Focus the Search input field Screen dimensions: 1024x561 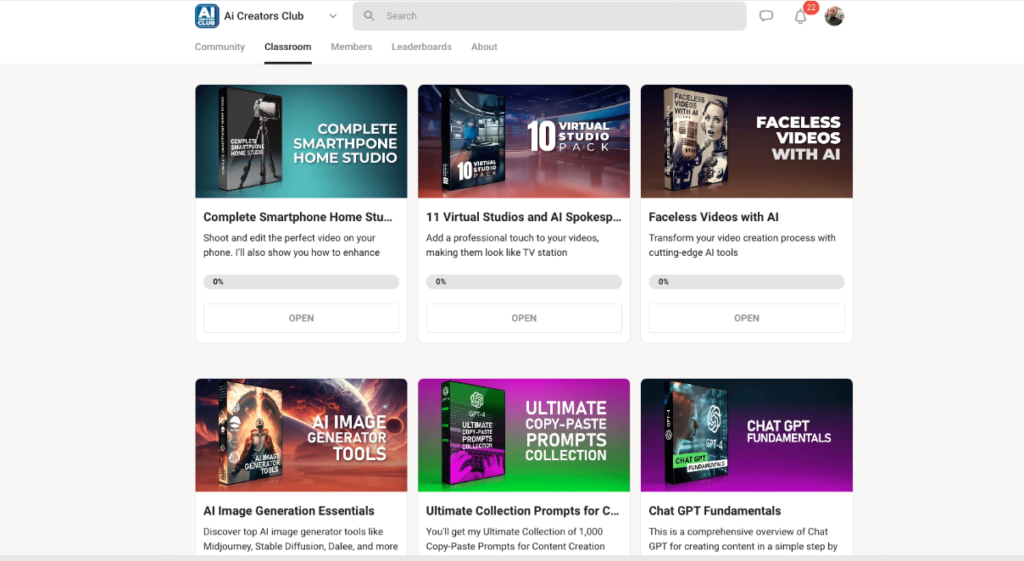(x=549, y=16)
